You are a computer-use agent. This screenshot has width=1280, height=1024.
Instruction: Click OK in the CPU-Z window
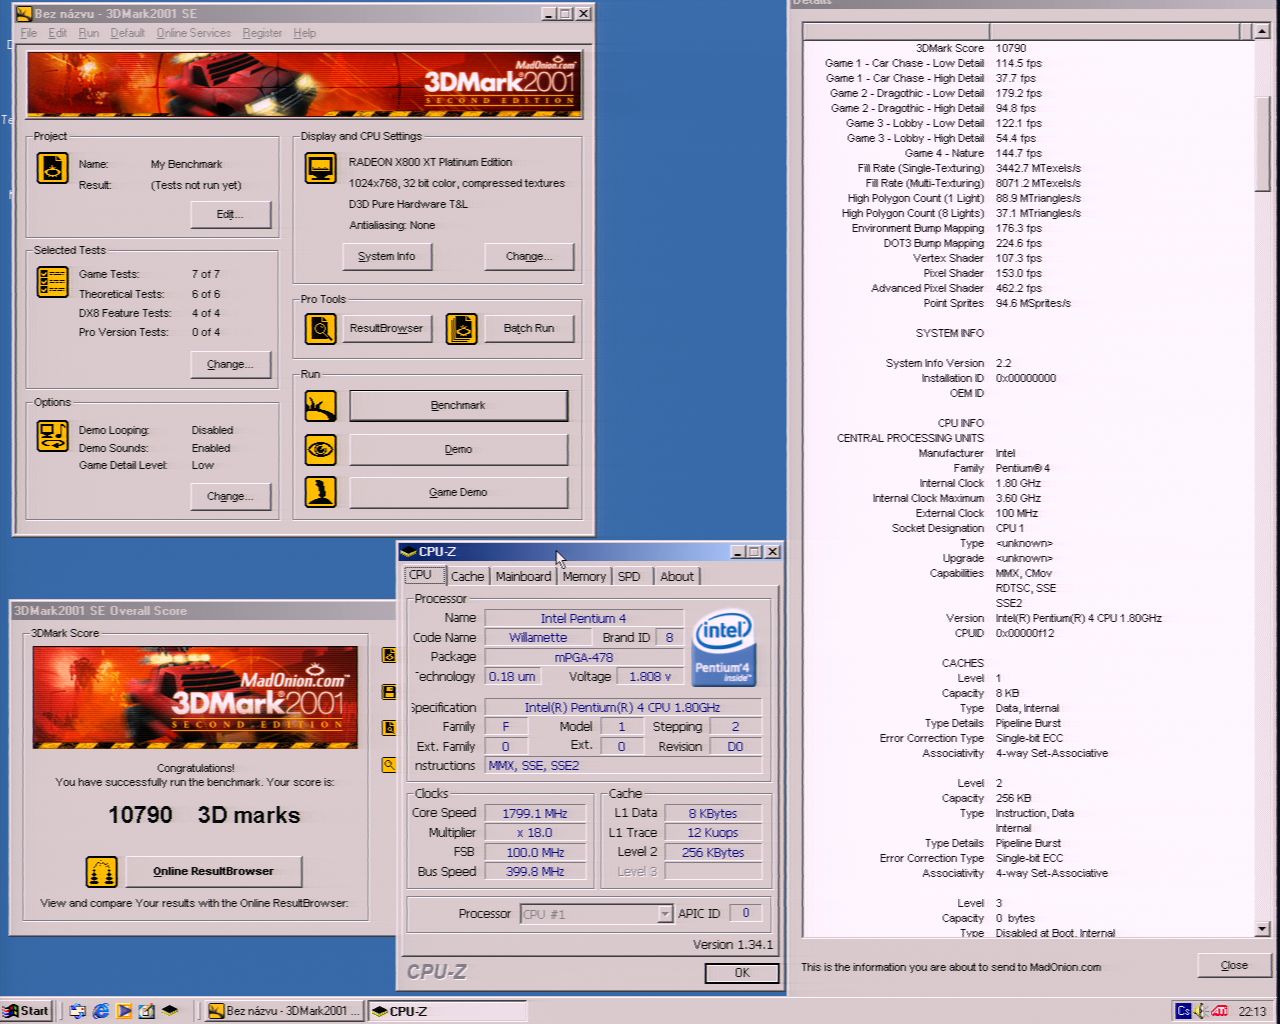(742, 972)
